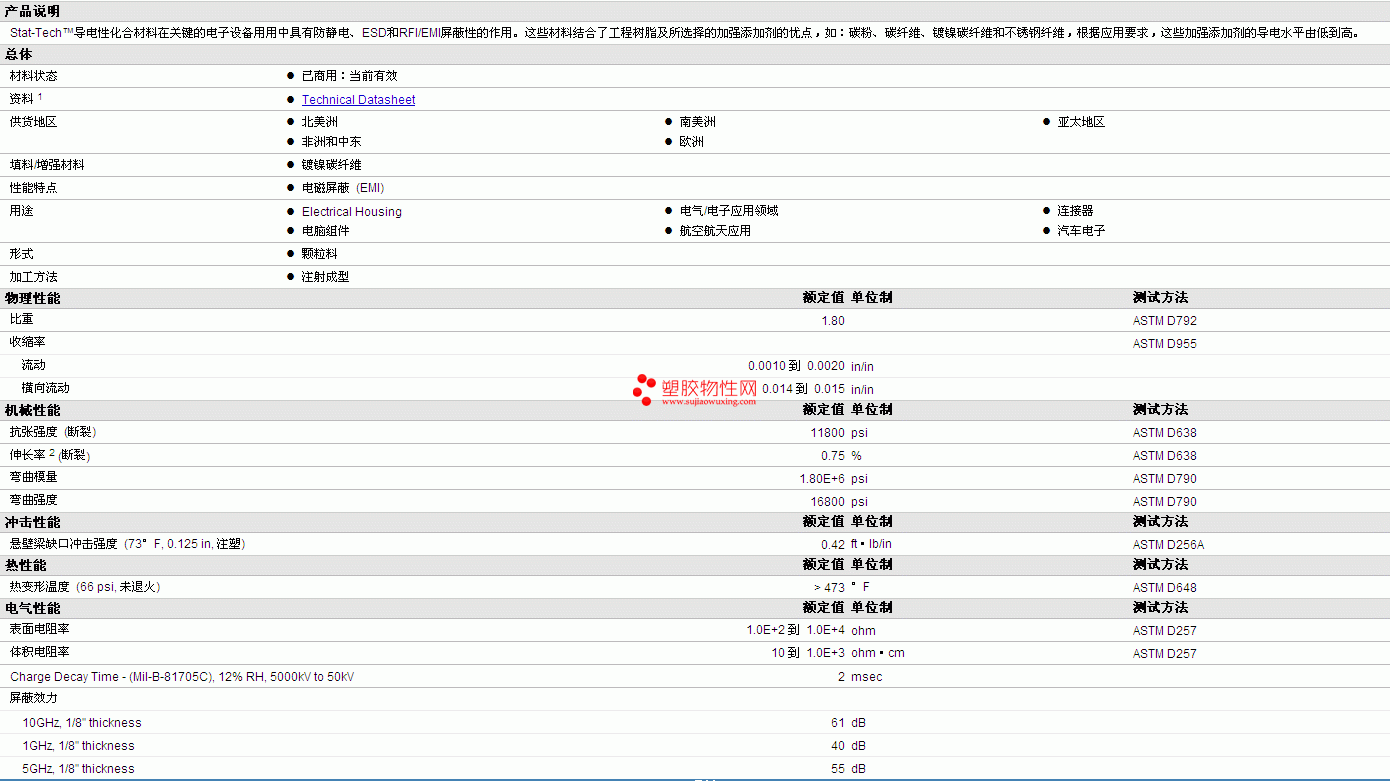Click the '供货地区' row label
The width and height of the screenshot is (1390, 781).
point(33,122)
